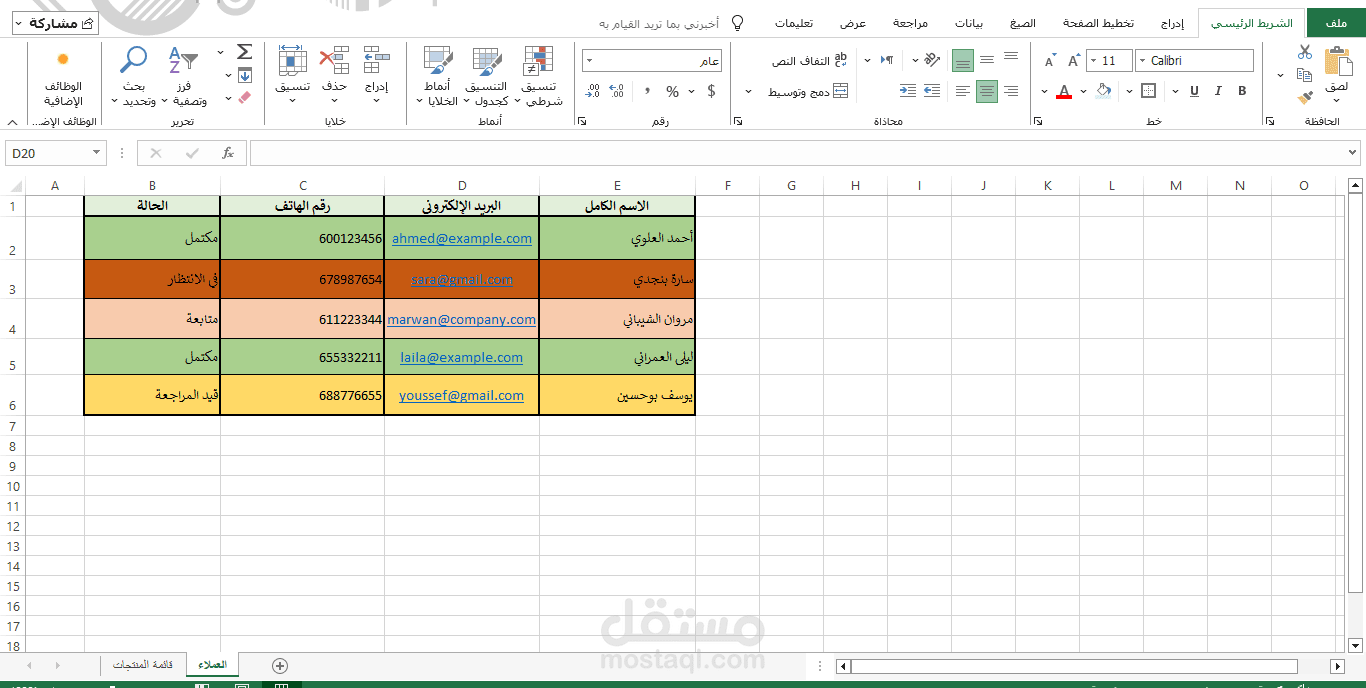Click the Copy icon in clipboard group
The width and height of the screenshot is (1366, 688).
click(1305, 75)
